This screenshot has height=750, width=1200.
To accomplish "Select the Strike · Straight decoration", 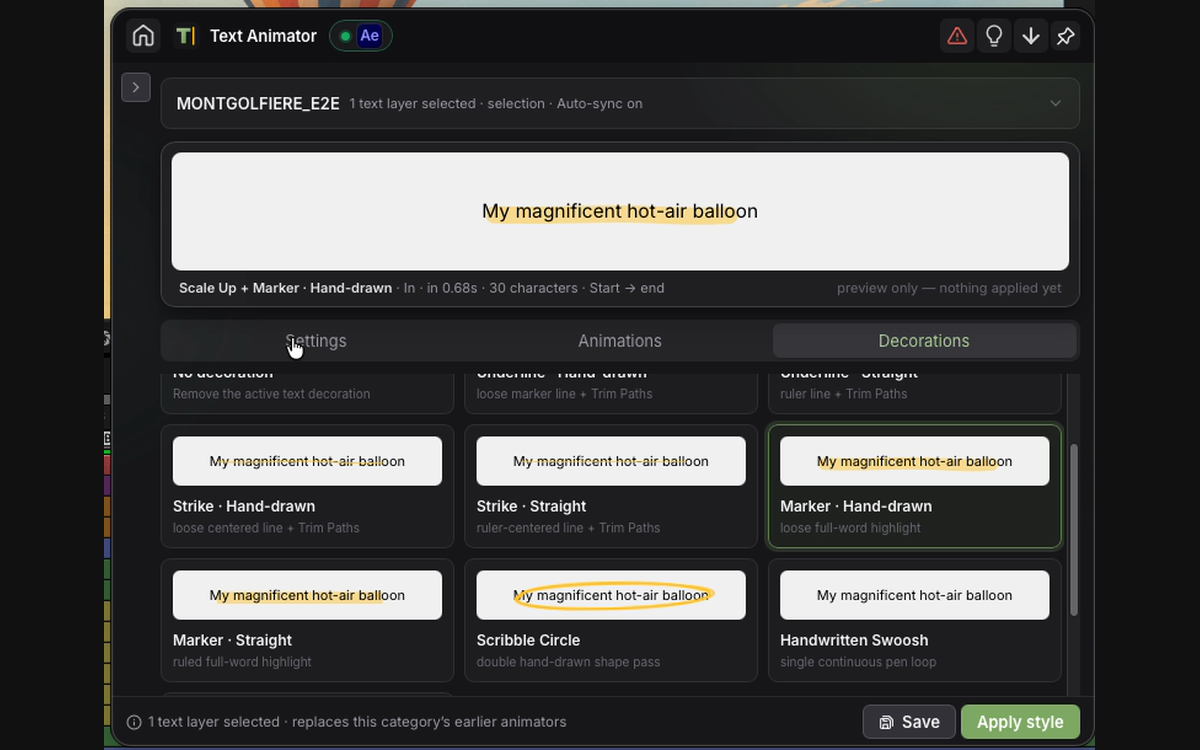I will tap(611, 487).
